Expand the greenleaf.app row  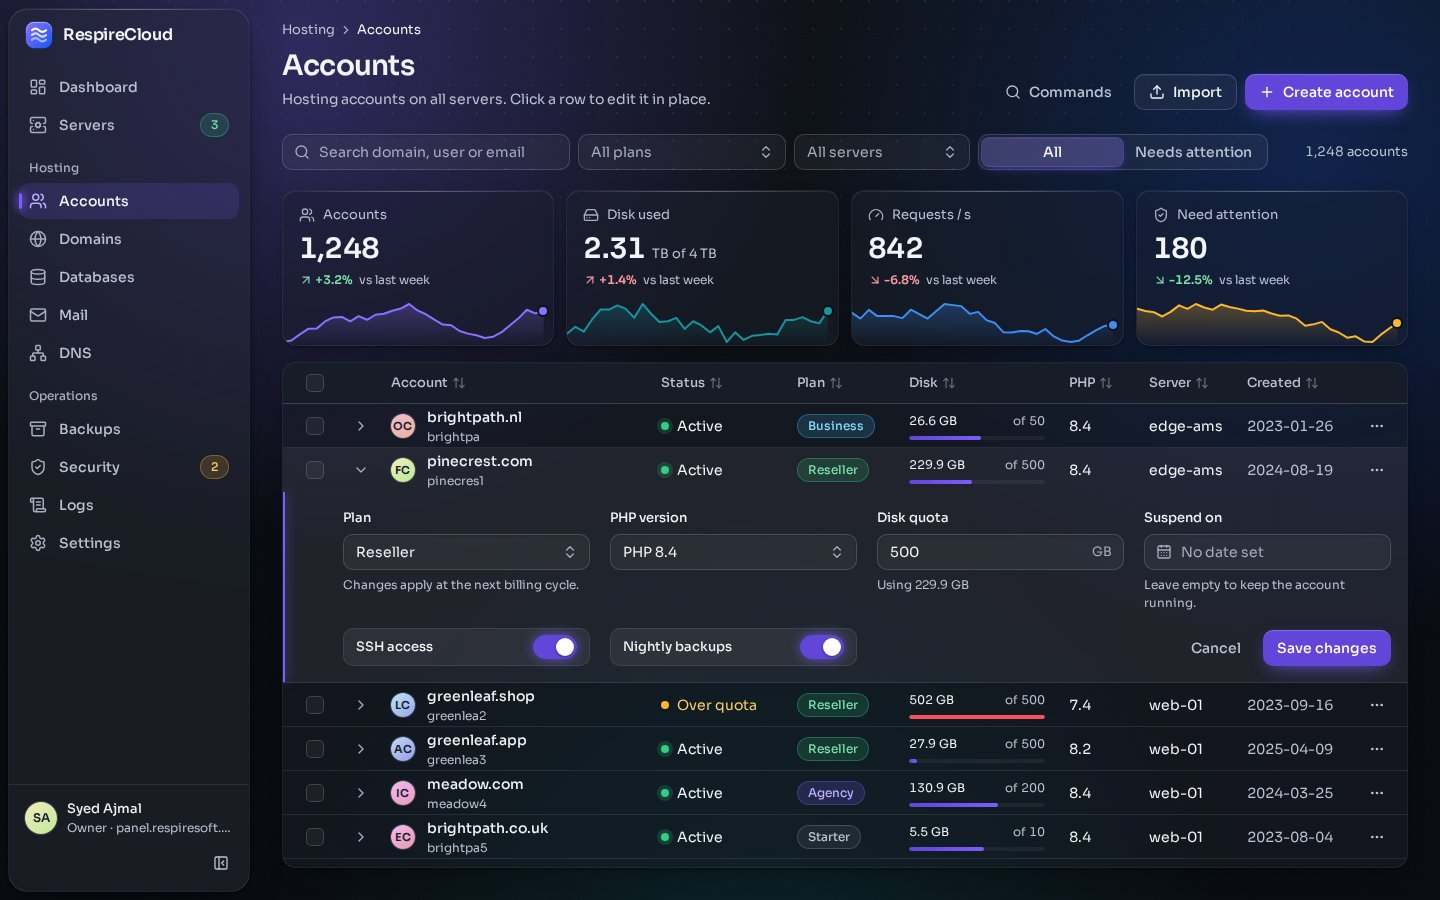361,749
